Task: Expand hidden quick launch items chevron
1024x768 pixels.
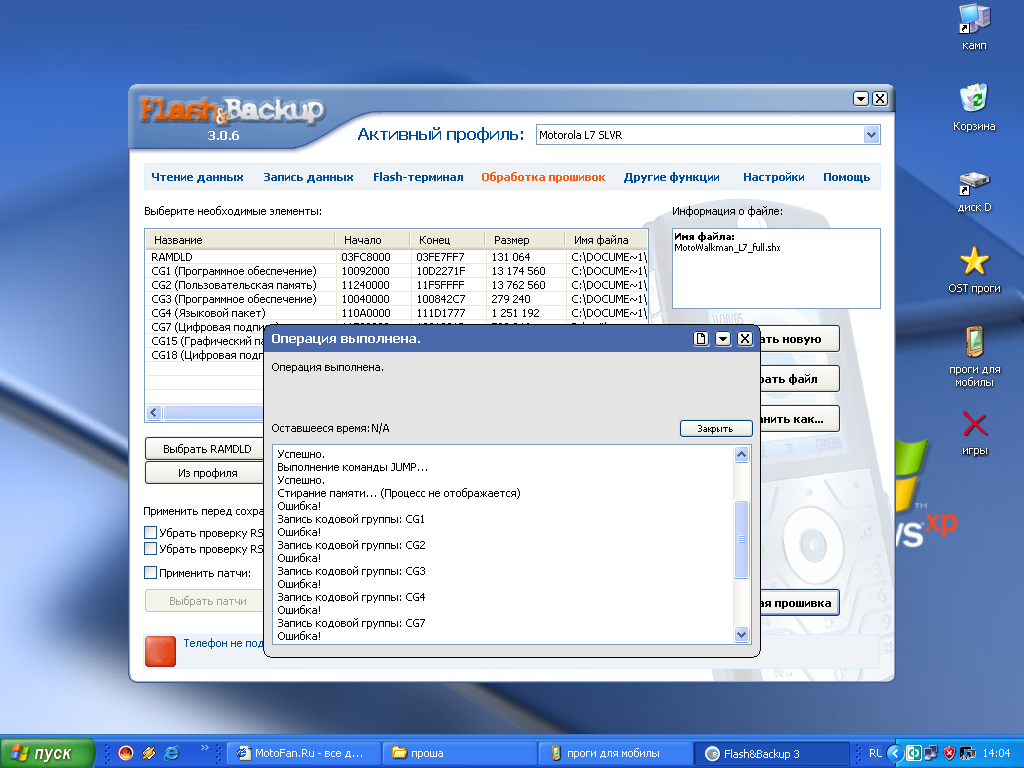Action: (204, 748)
